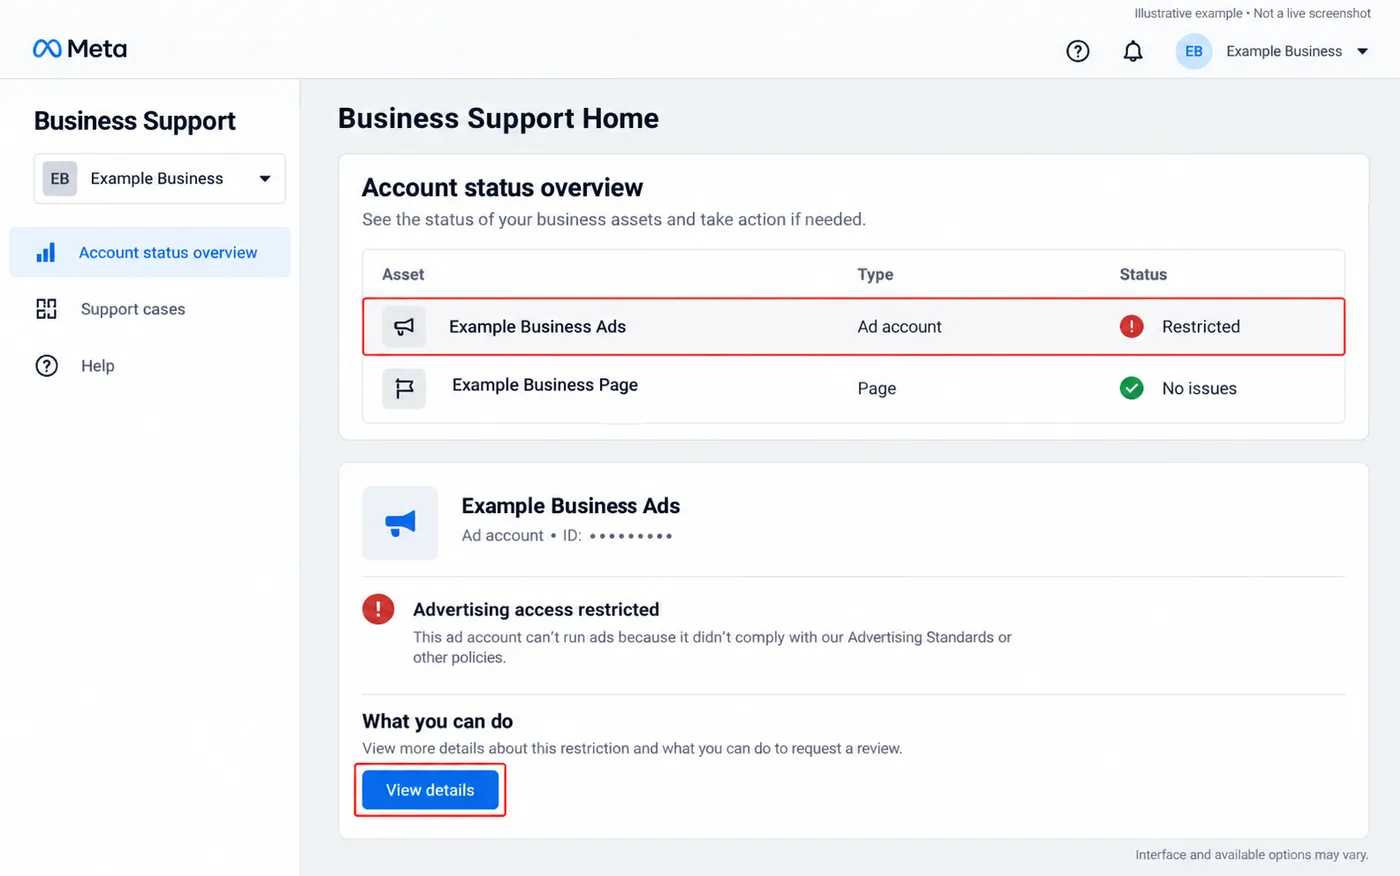Image resolution: width=1400 pixels, height=876 pixels.
Task: Click the EB account avatar in header
Action: [x=1194, y=51]
